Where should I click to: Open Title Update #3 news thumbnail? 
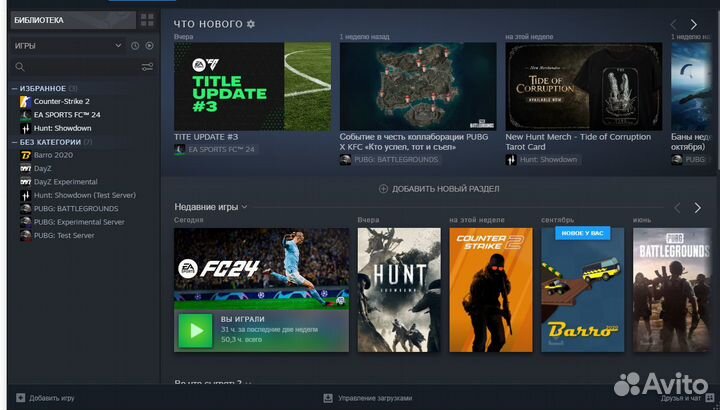[253, 87]
